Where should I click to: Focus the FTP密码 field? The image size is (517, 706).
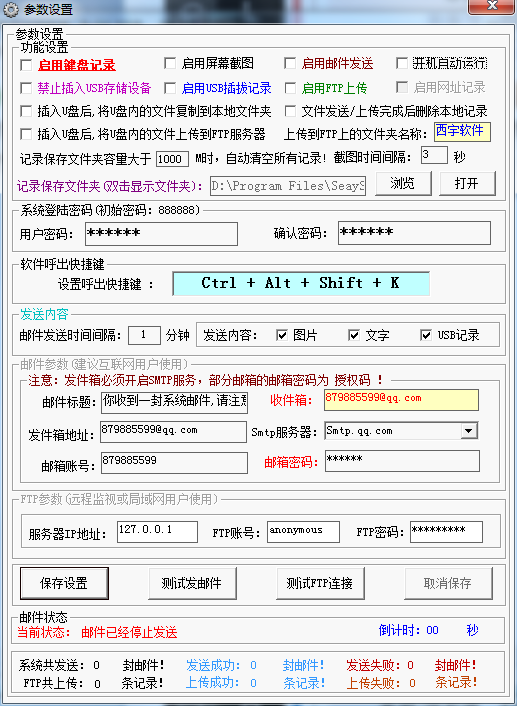(446, 532)
